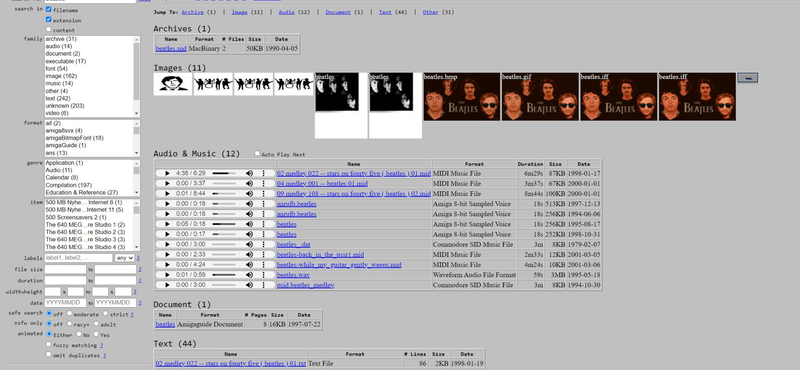800x370 pixels.
Task: Mute the psid.beatles_medley audio player
Action: (249, 285)
